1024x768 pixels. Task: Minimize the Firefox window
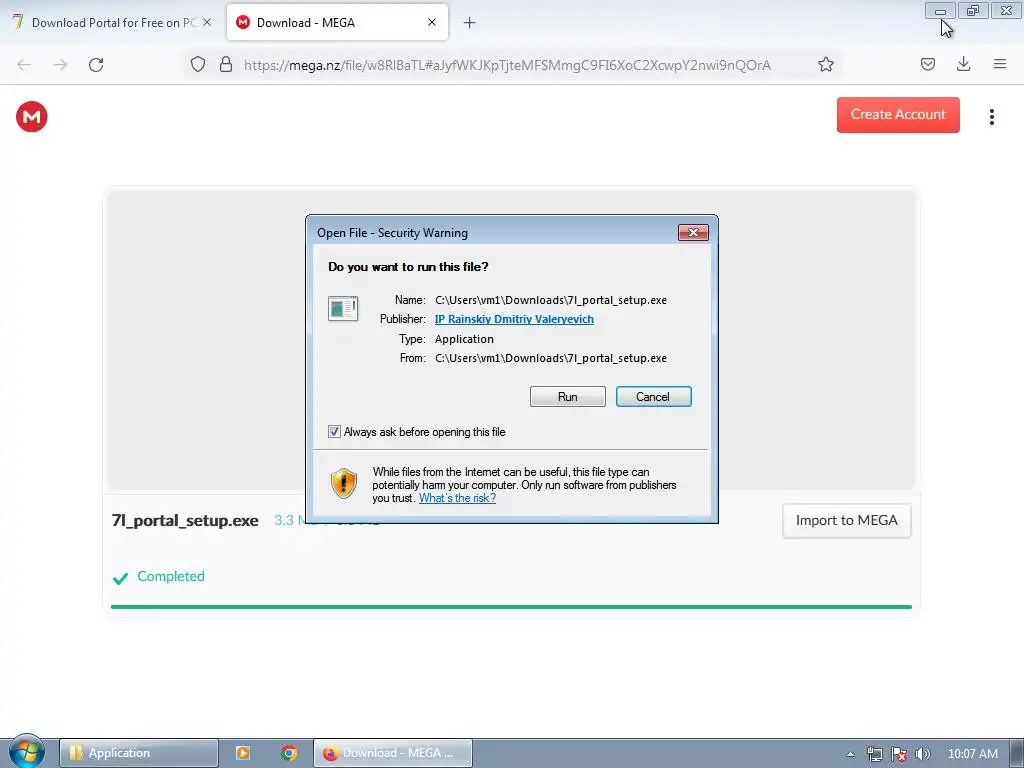click(940, 11)
